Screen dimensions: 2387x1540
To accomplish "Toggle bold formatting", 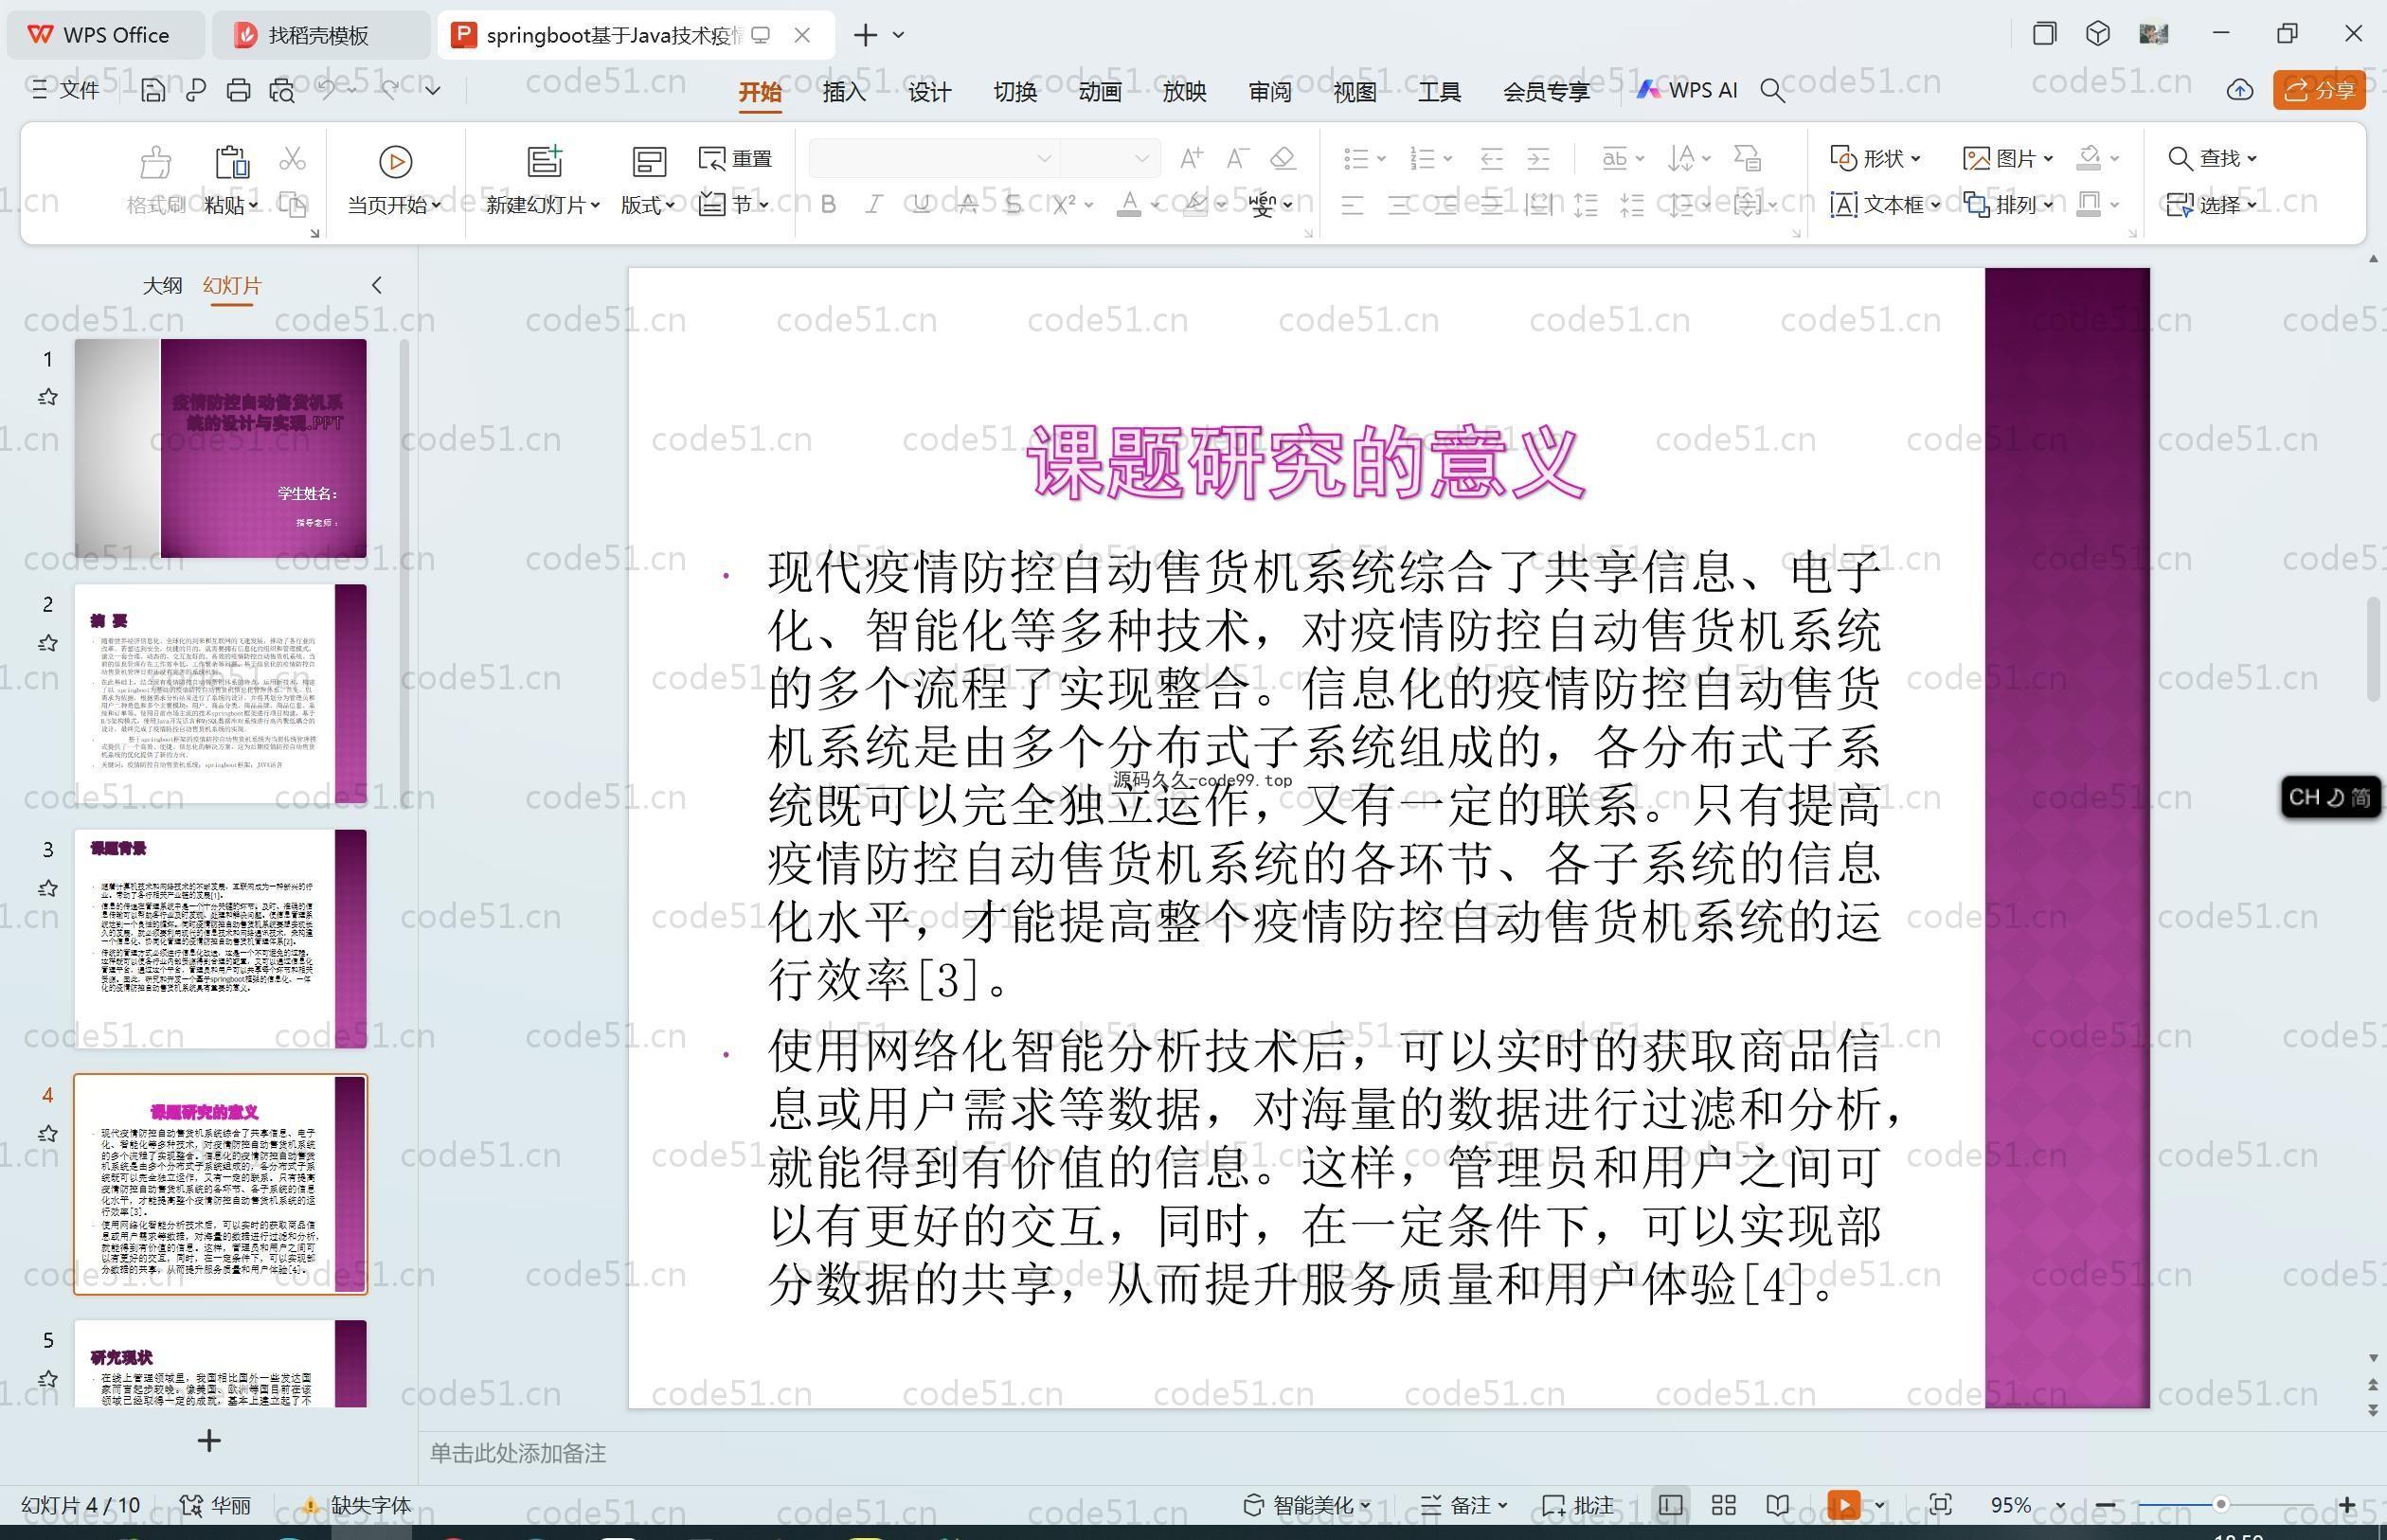I will pyautogui.click(x=828, y=205).
